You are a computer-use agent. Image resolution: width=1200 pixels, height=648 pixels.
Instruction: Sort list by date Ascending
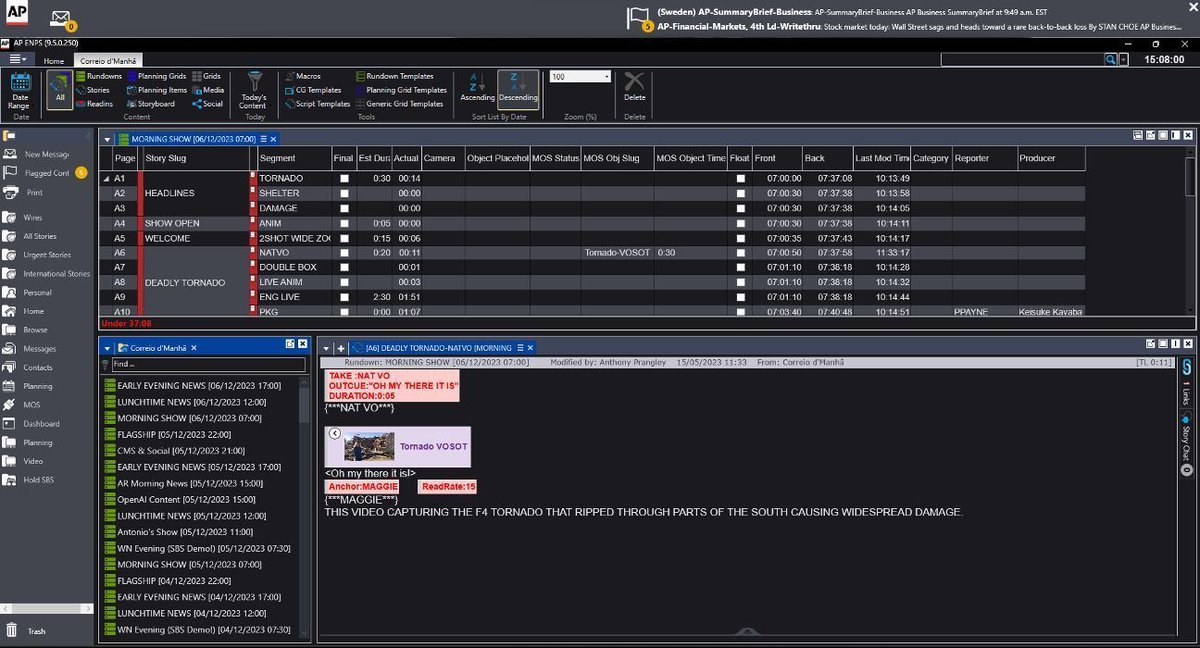click(x=477, y=88)
